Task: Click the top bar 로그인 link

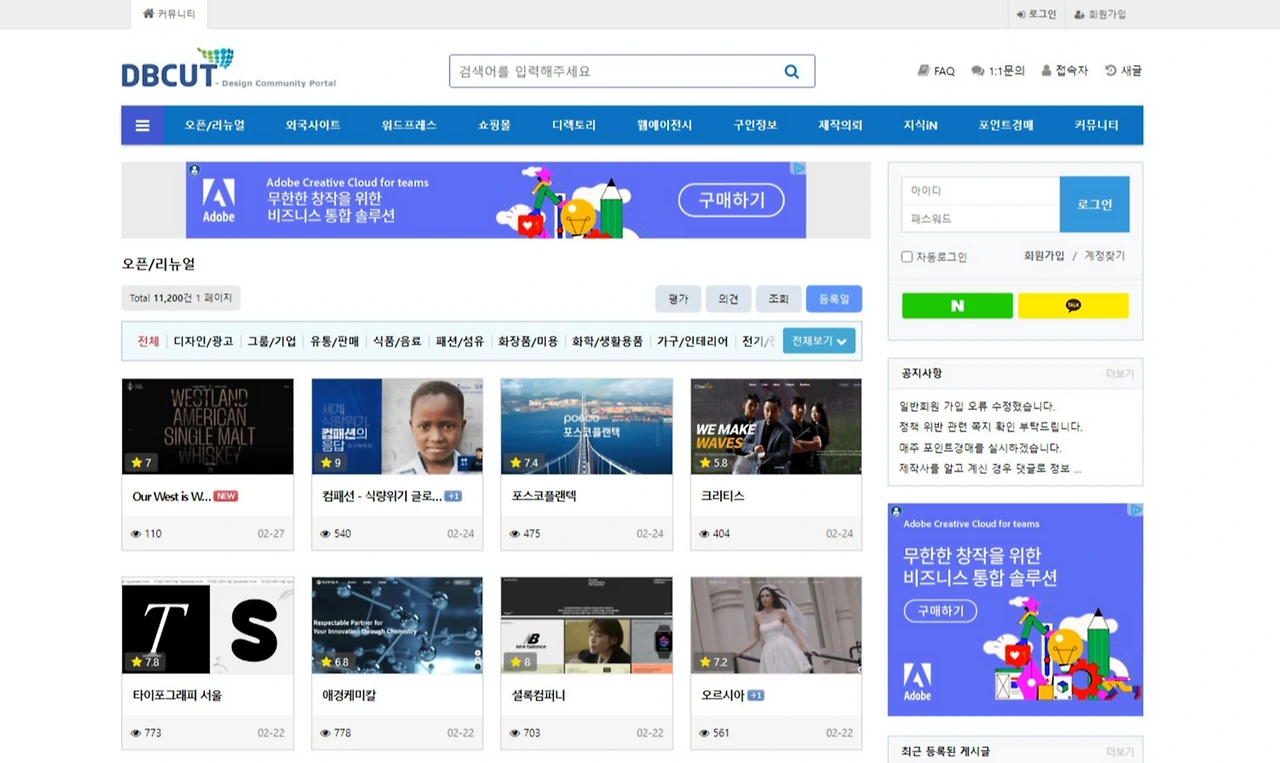Action: coord(1036,14)
